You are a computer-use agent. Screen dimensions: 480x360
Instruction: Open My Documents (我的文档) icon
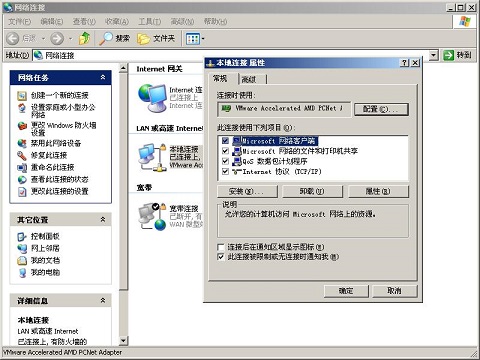22,261
